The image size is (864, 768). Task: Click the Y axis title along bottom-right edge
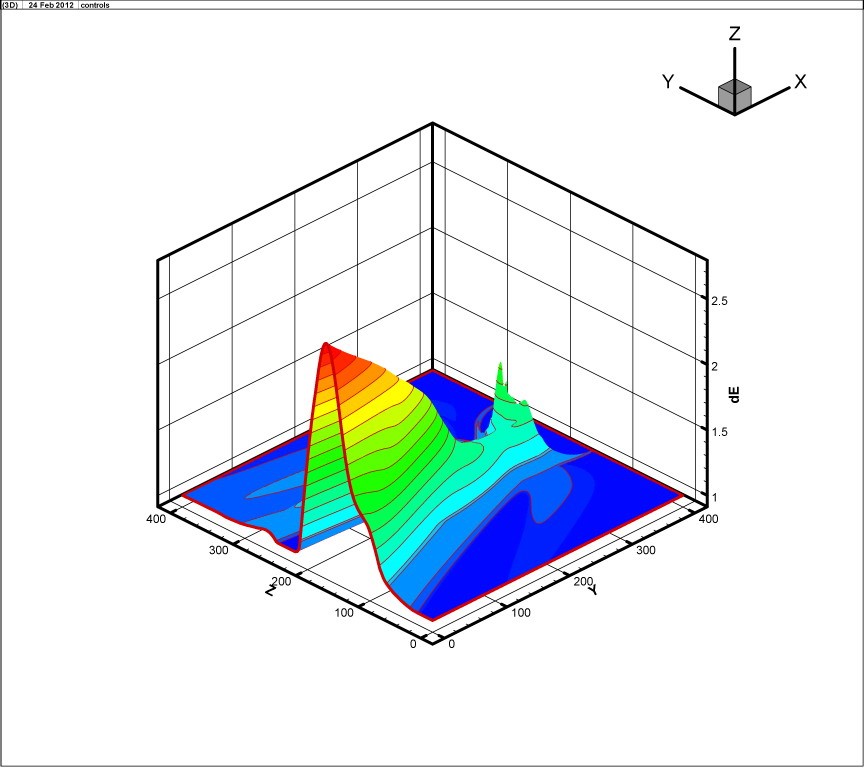pyautogui.click(x=592, y=590)
